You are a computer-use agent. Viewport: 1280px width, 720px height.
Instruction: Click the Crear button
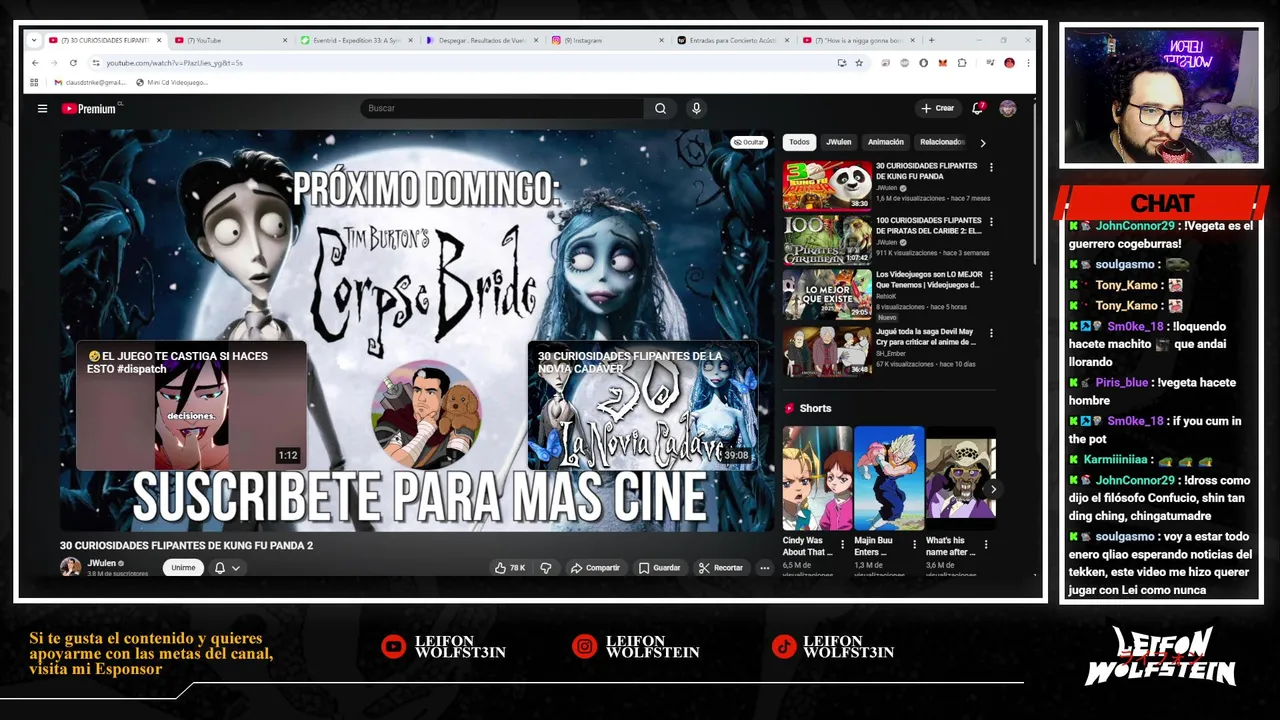click(x=938, y=108)
